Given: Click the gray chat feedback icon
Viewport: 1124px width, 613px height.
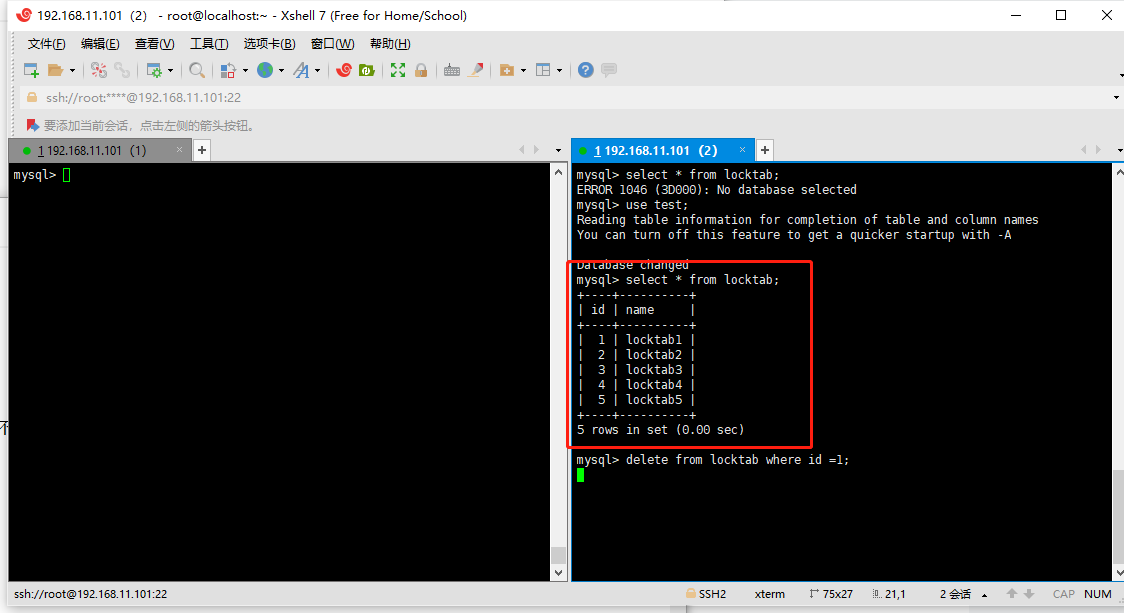Looking at the screenshot, I should coord(609,70).
